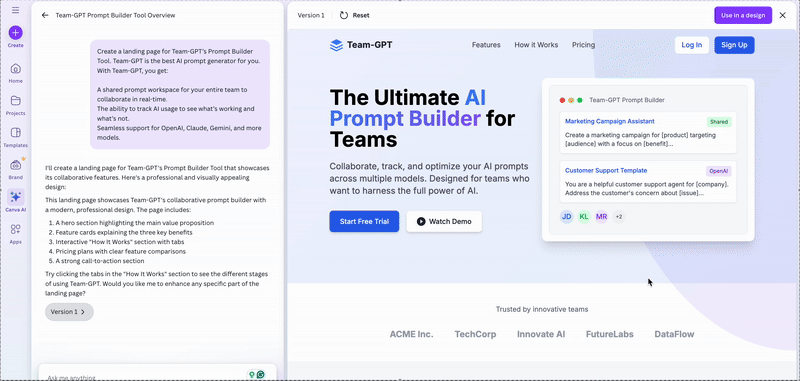Click the ACME Inc. company name
Image resolution: width=800 pixels, height=381 pixels.
(411, 335)
